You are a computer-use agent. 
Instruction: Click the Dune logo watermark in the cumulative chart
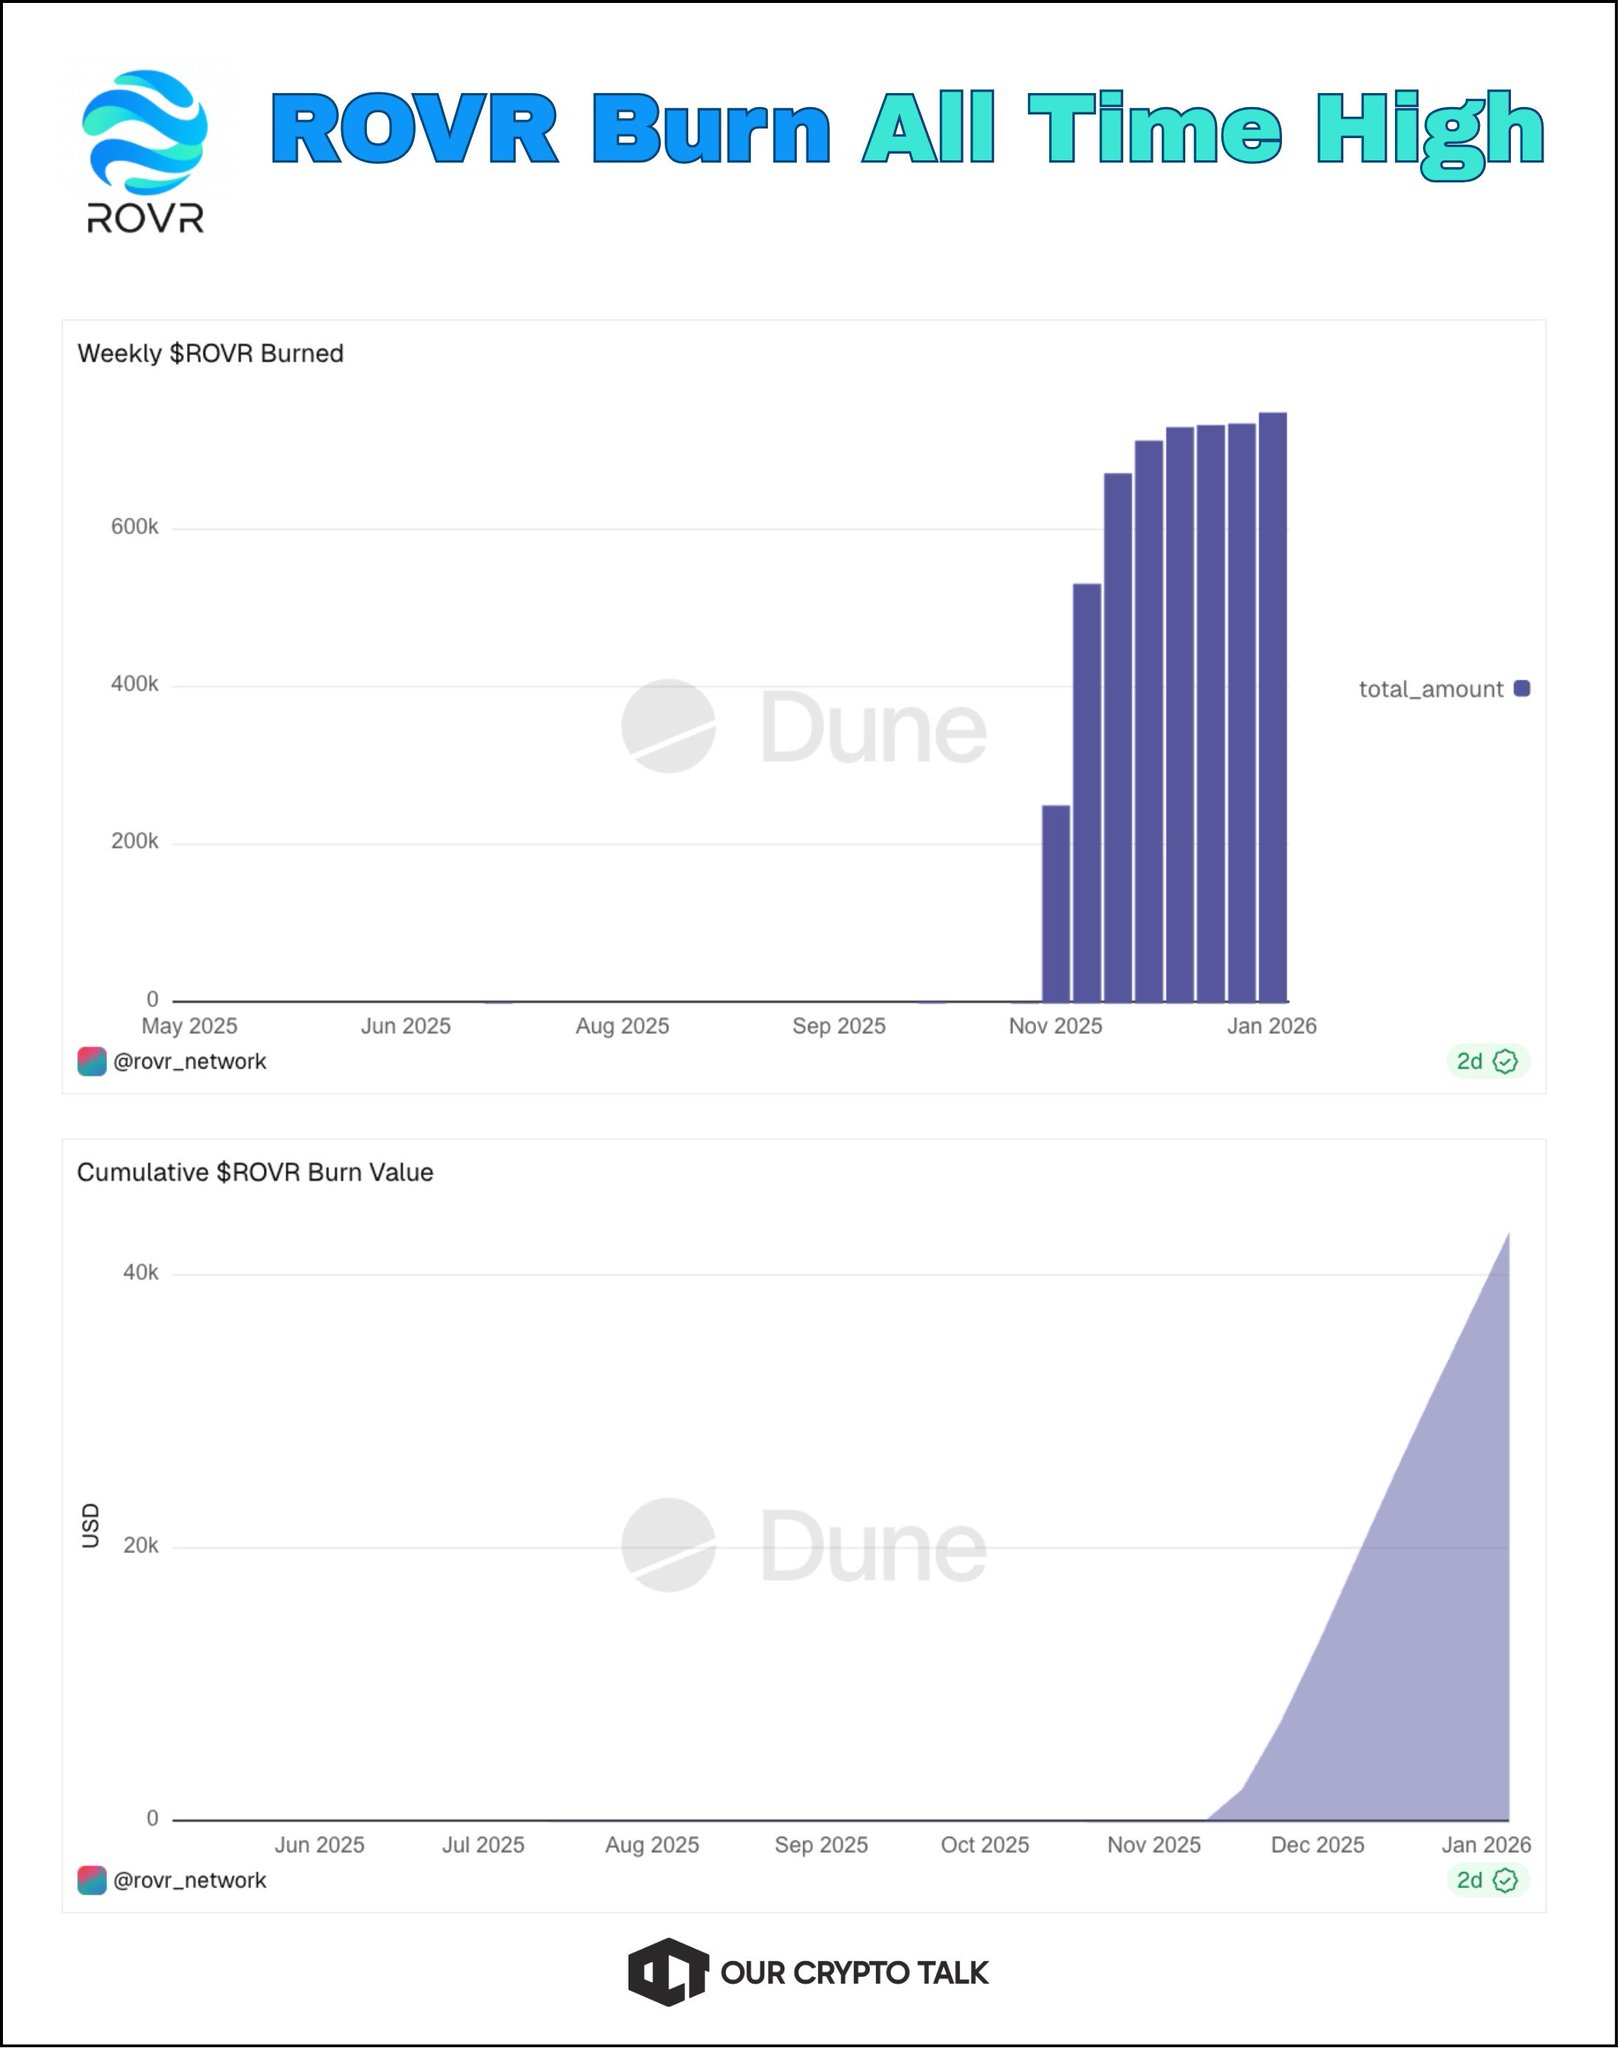(668, 1545)
